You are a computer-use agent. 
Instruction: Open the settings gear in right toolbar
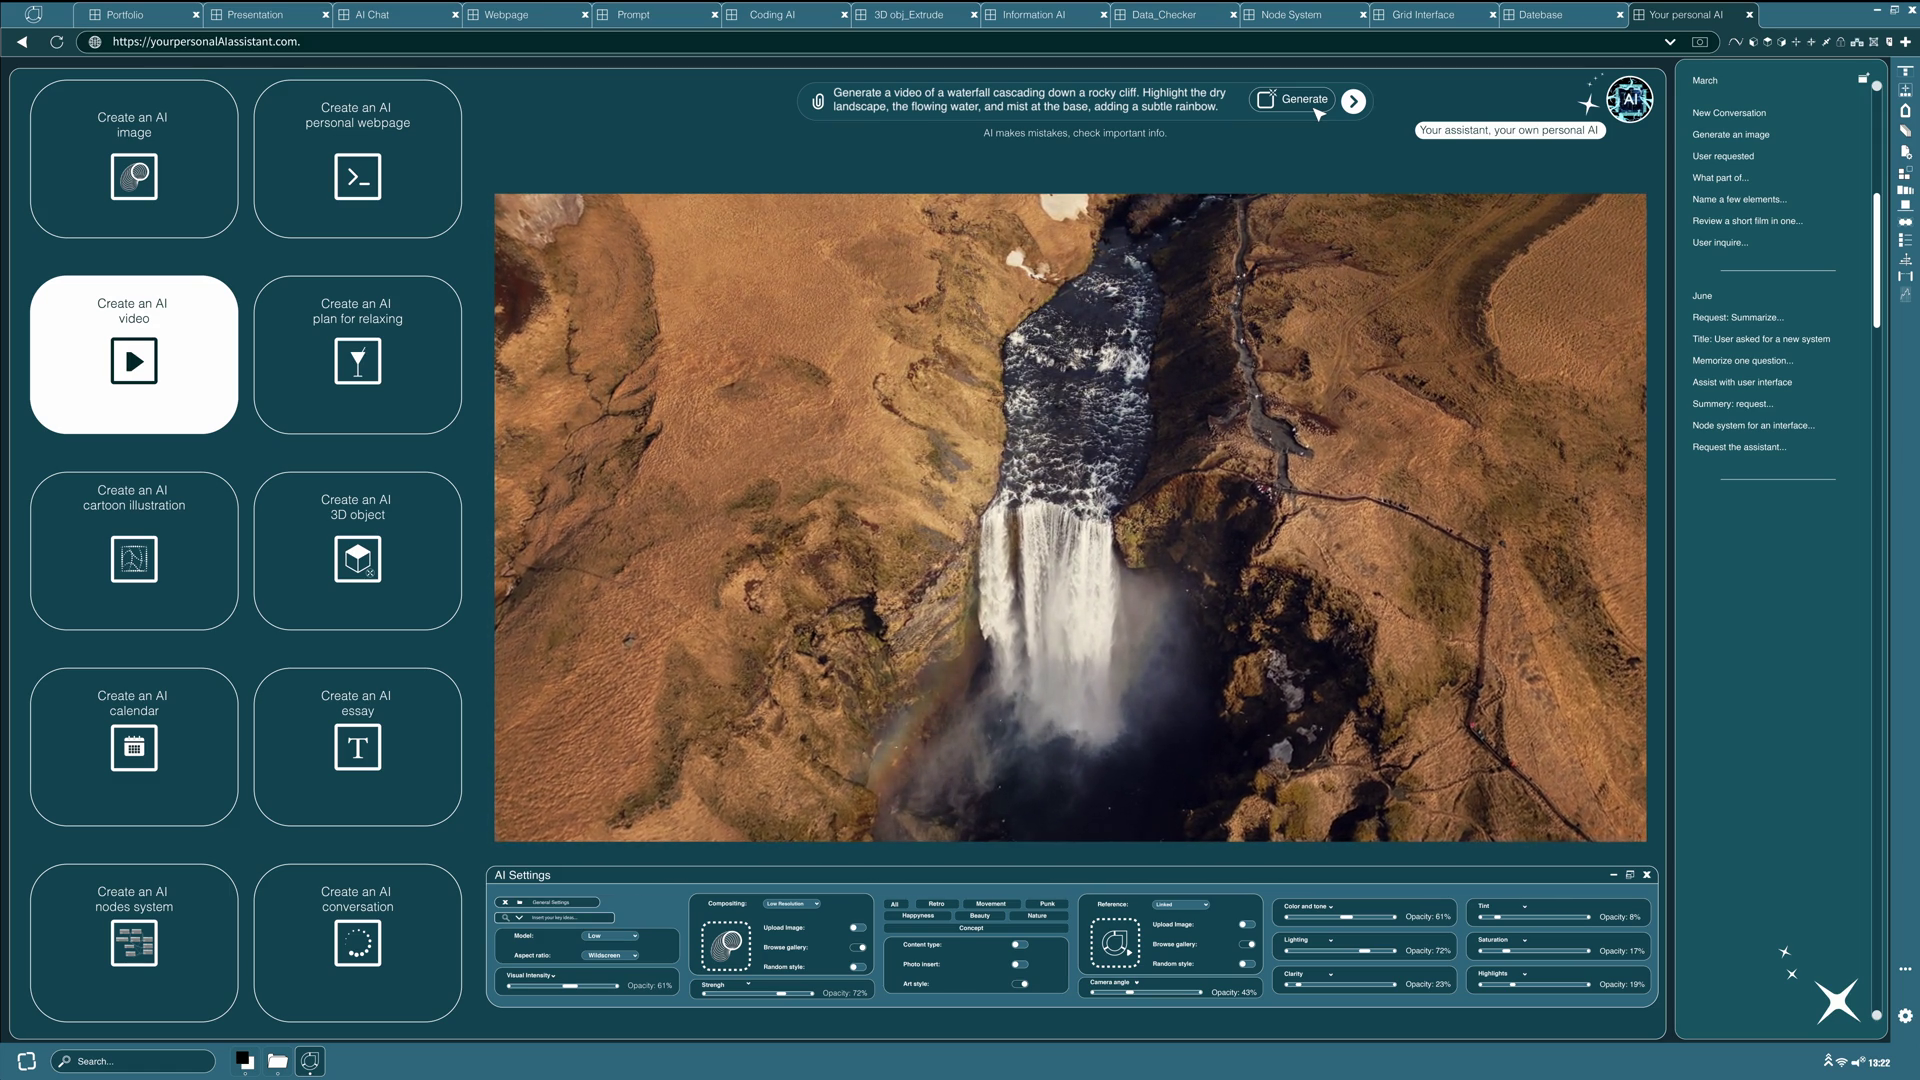1905,1016
